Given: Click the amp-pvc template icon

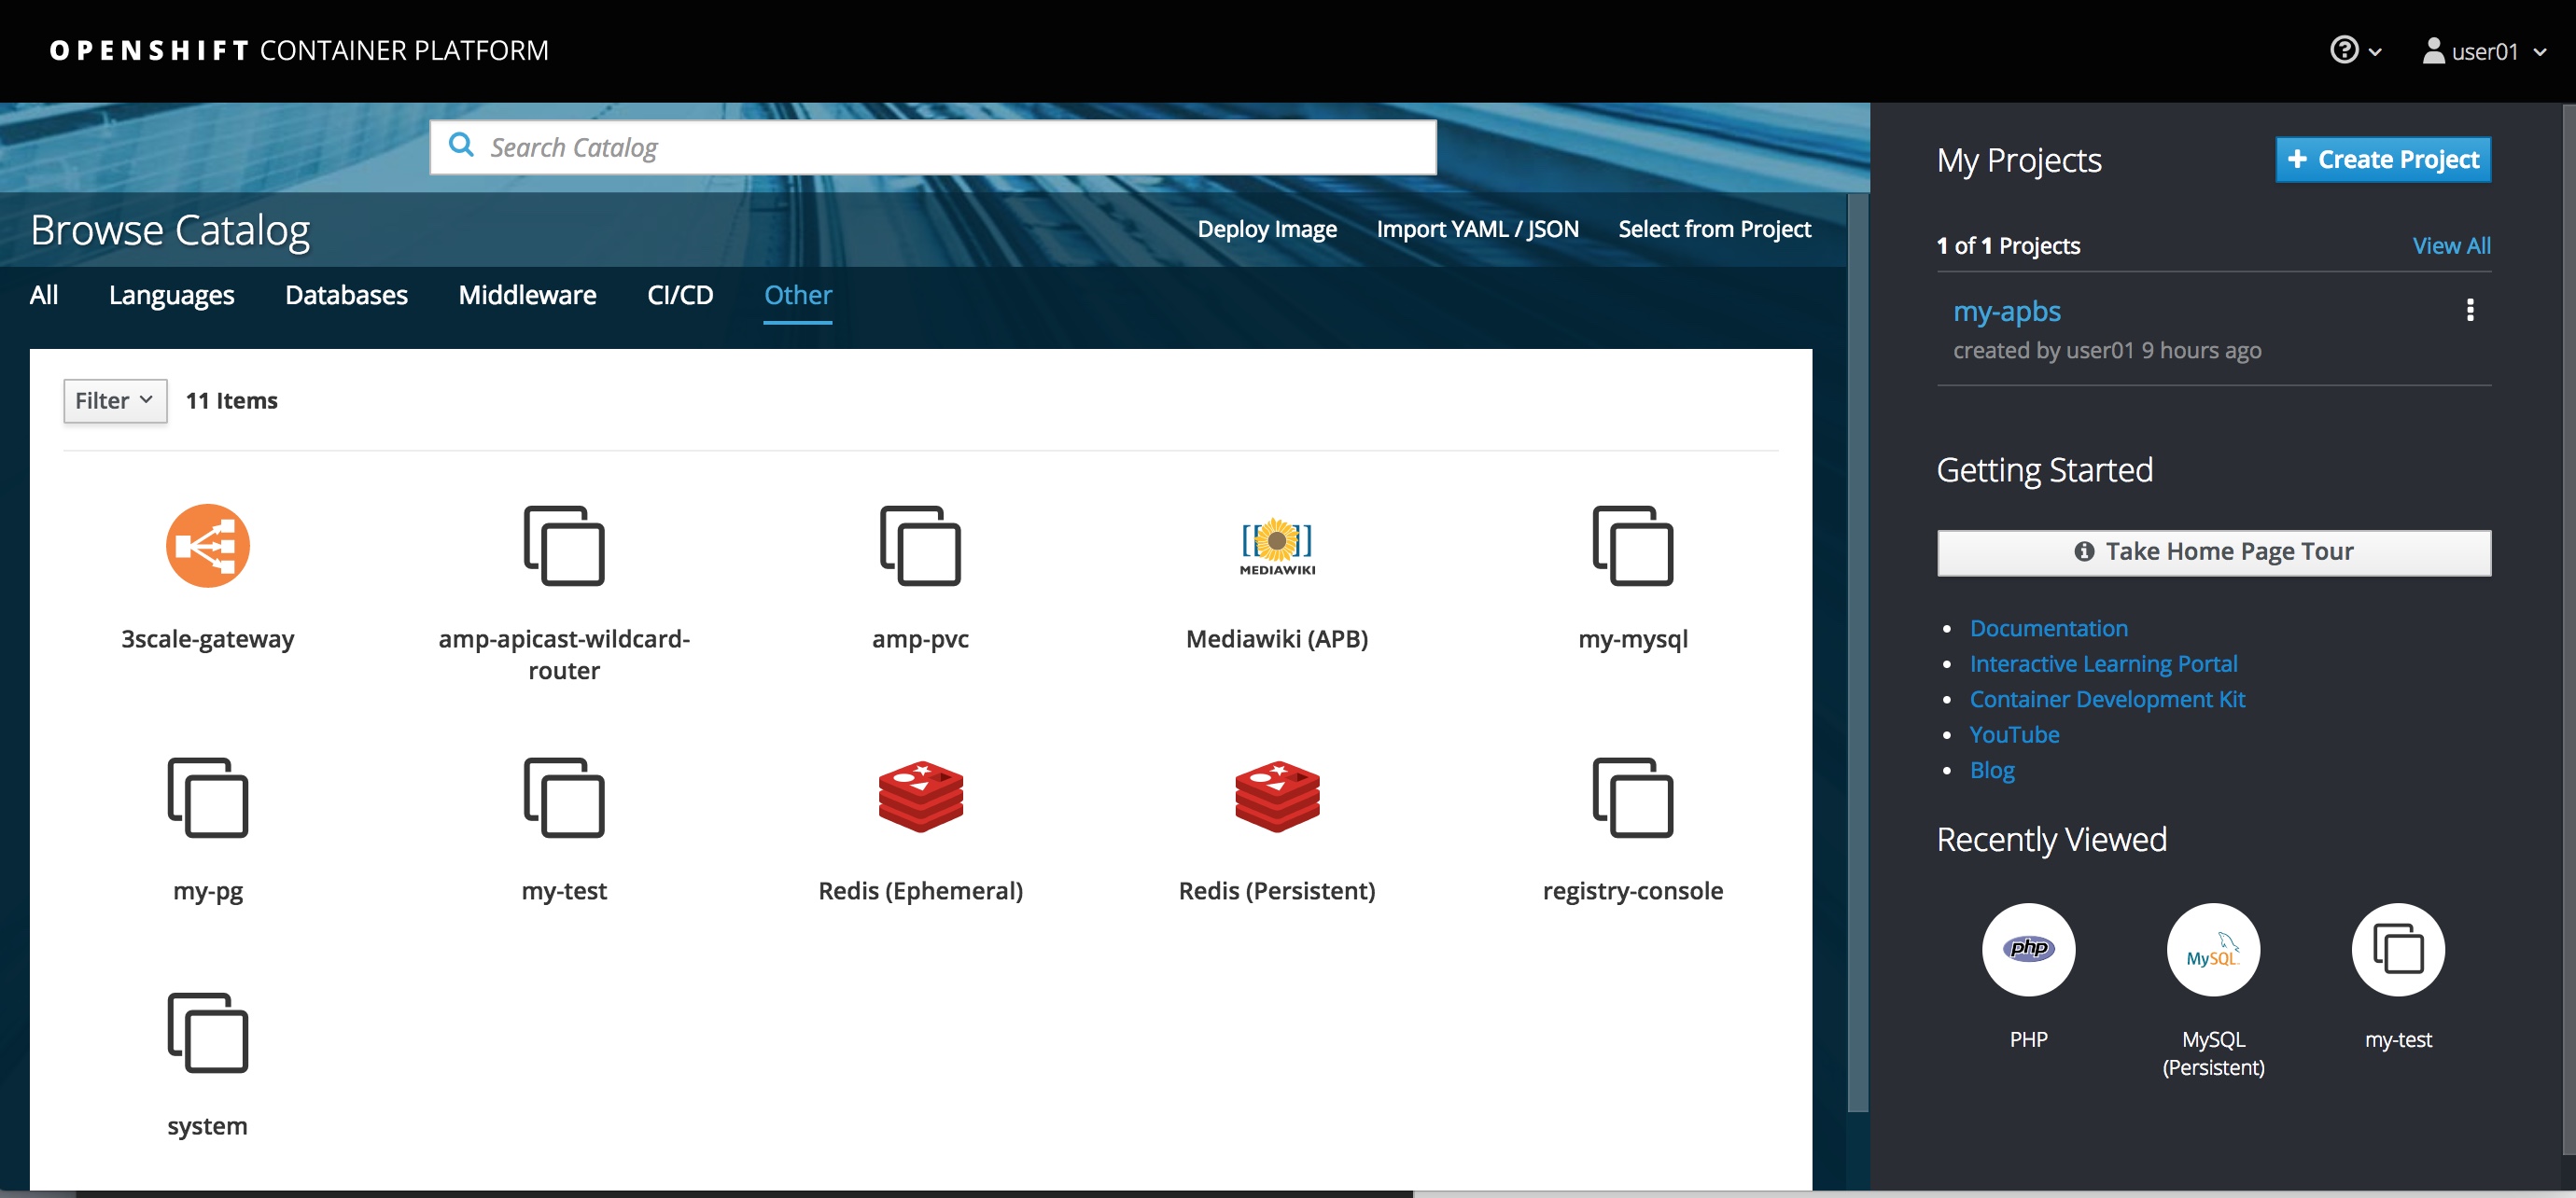Looking at the screenshot, I should pyautogui.click(x=920, y=545).
